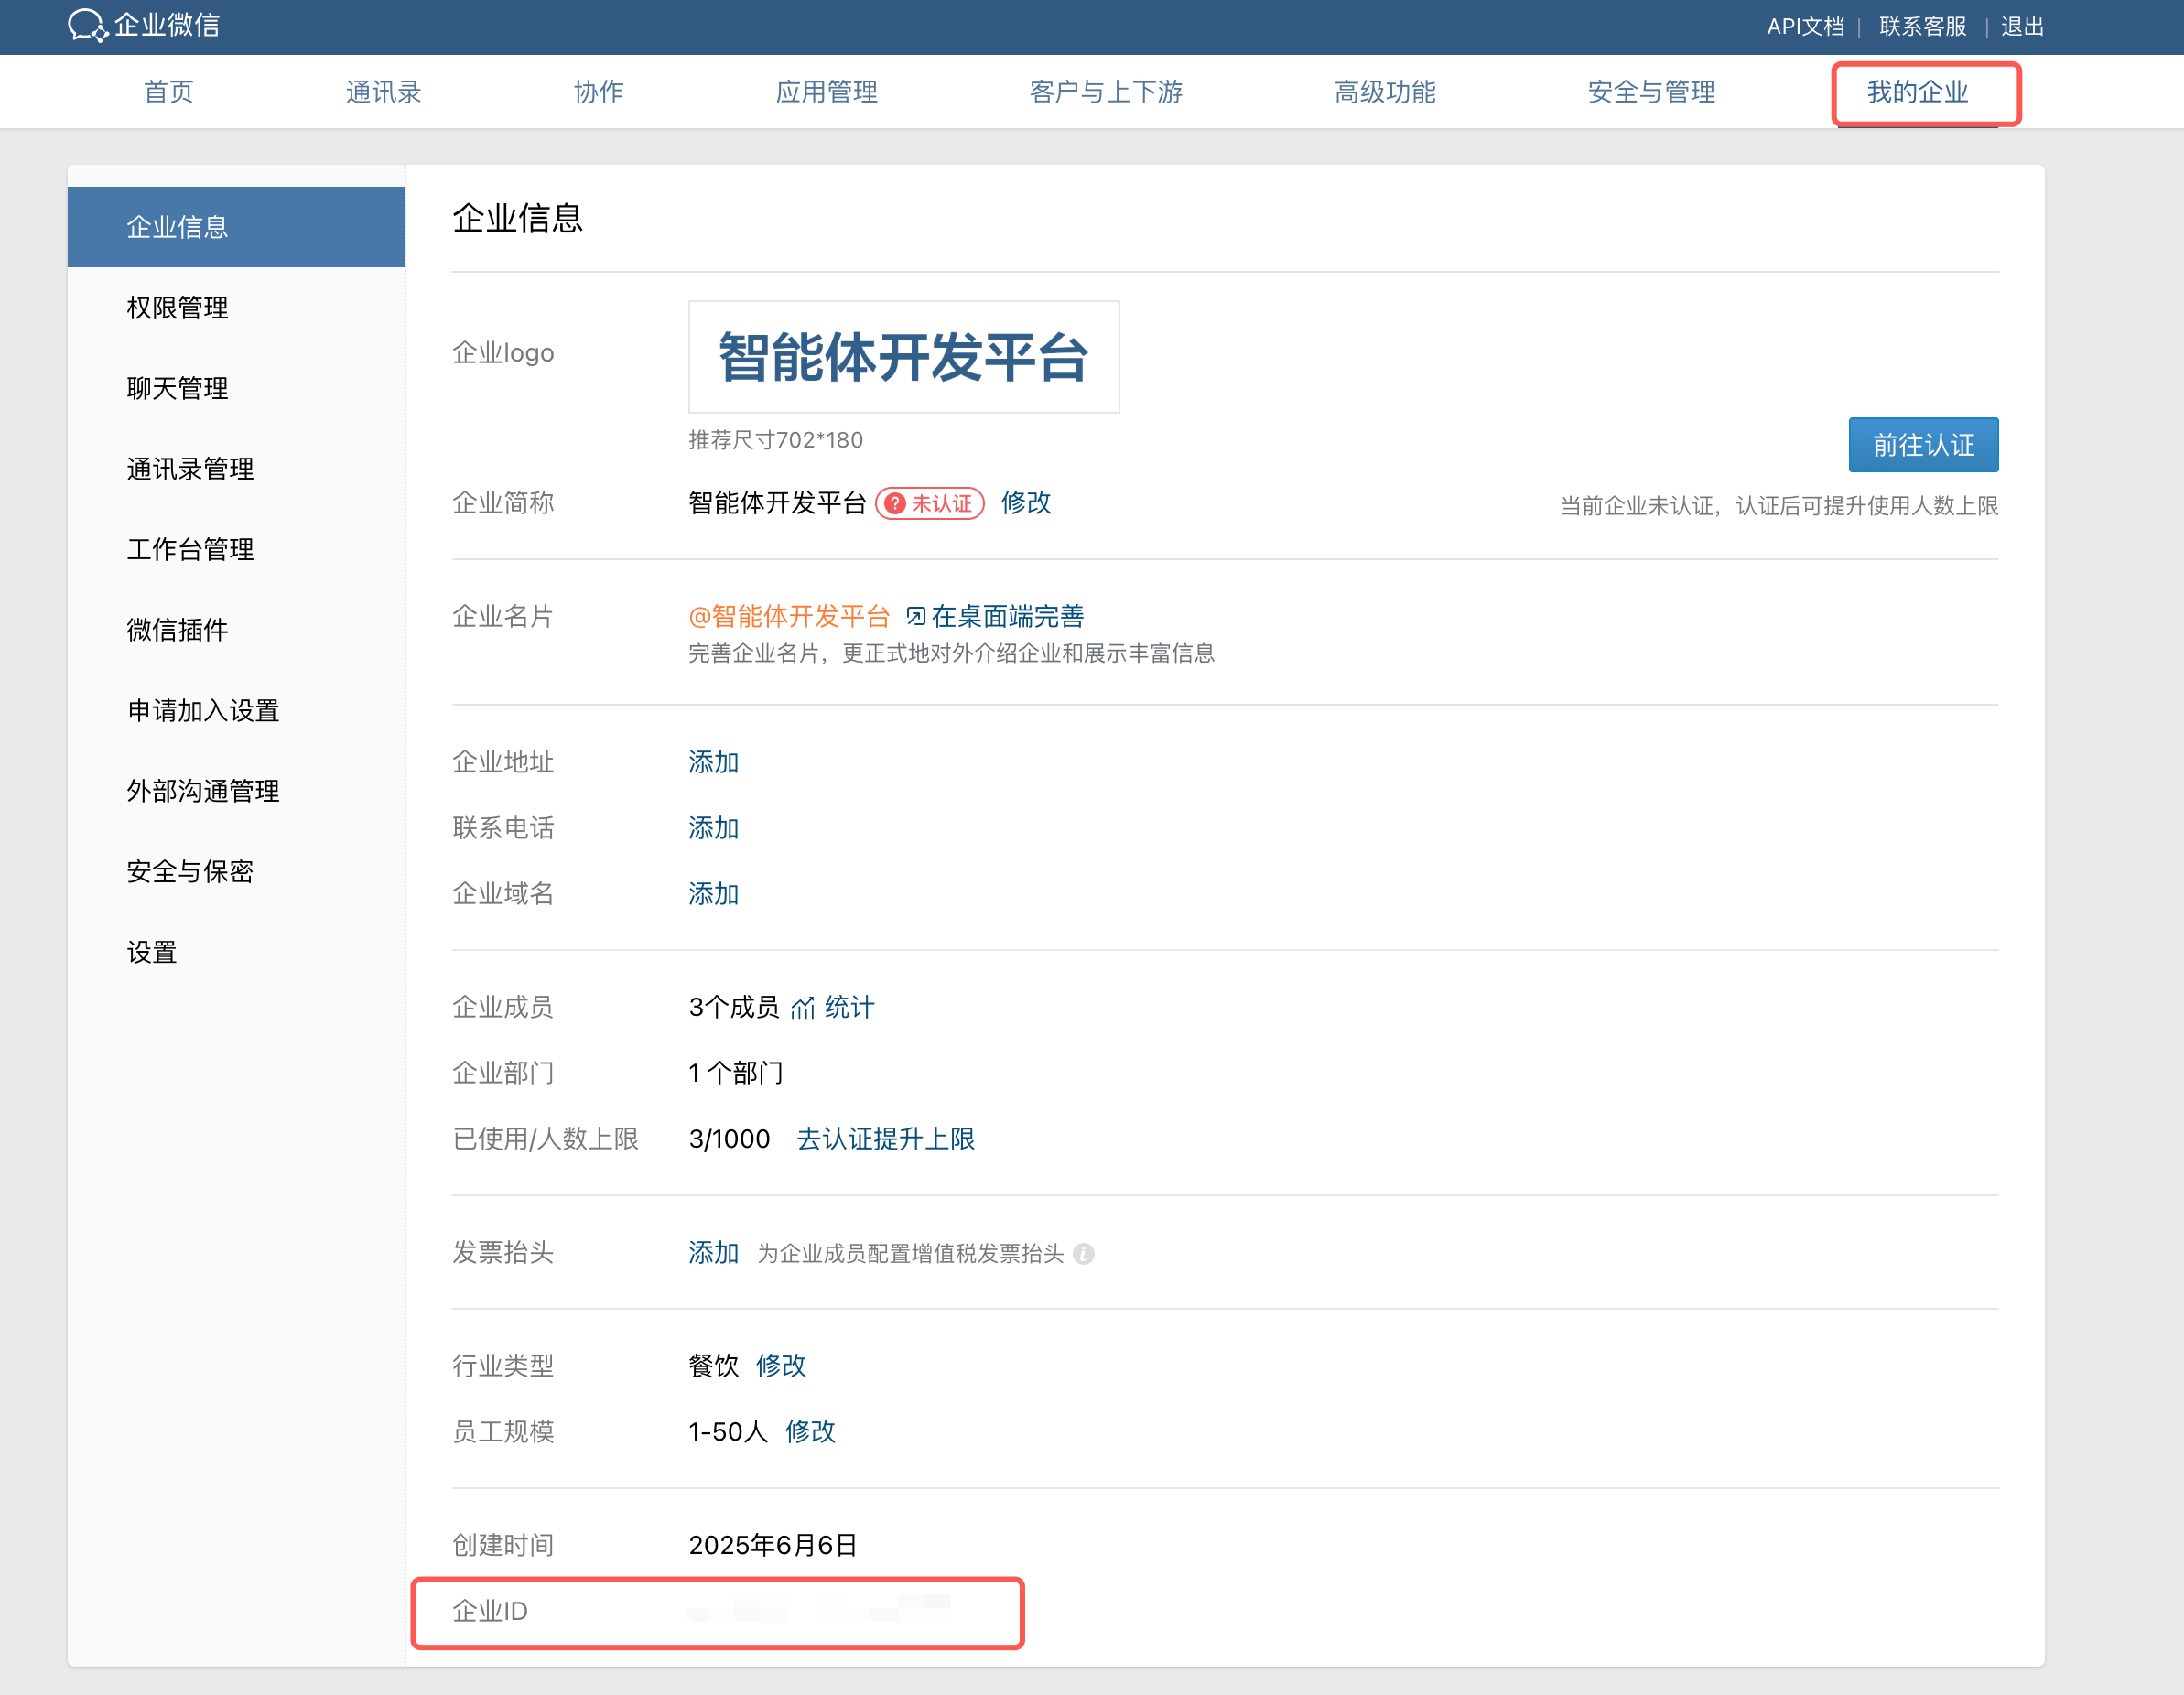This screenshot has width=2184, height=1695.
Task: Click the external-link icon before 在桌面端完善
Action: click(x=915, y=616)
